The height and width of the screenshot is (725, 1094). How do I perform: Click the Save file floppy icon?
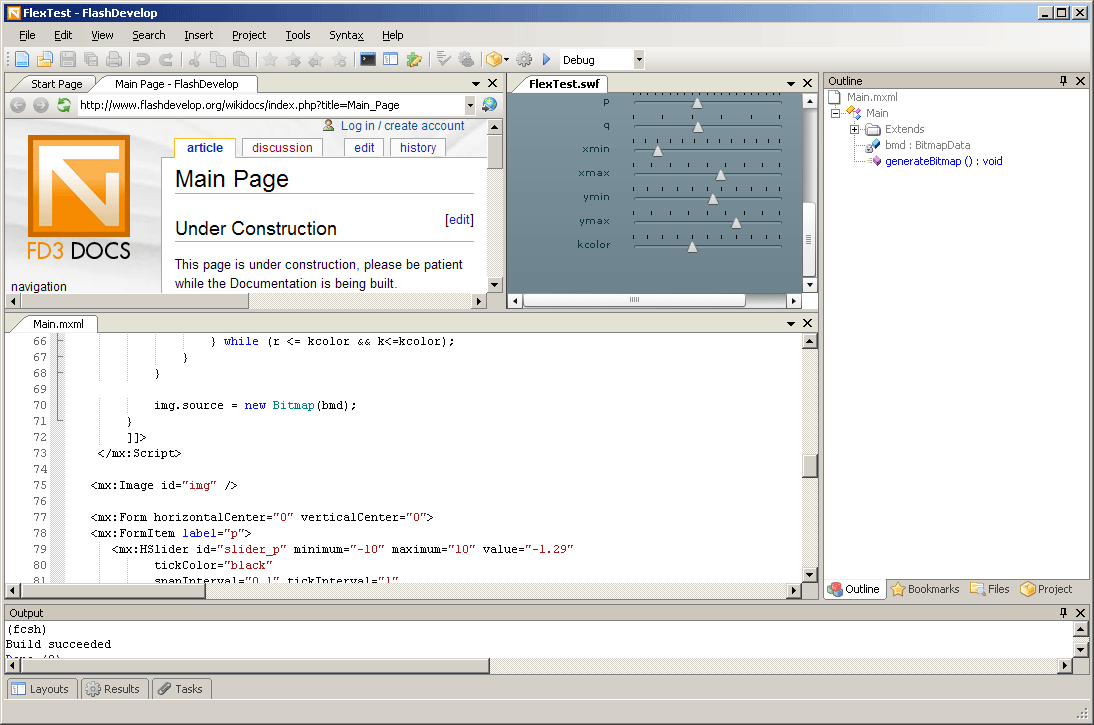coord(68,60)
